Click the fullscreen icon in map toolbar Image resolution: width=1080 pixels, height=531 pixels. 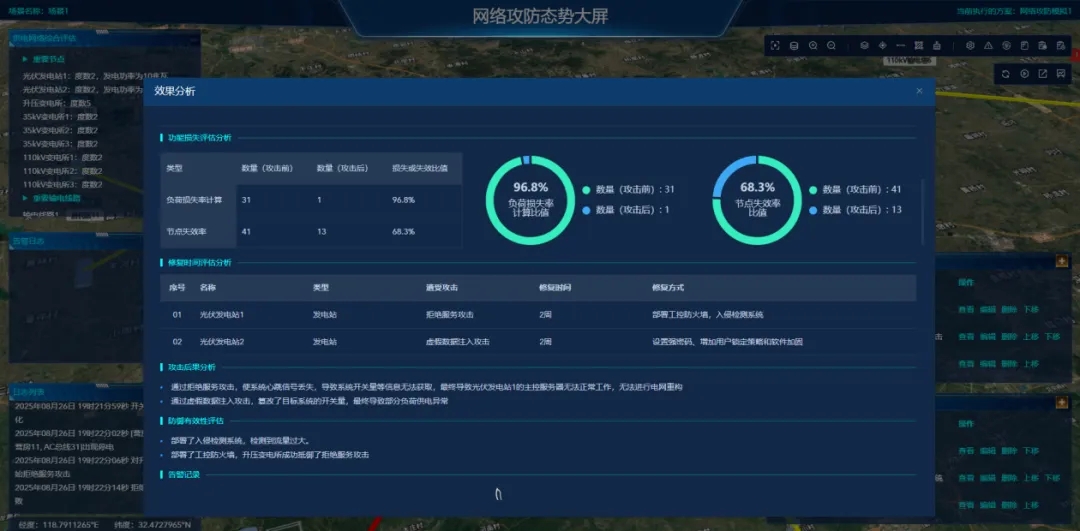[x=775, y=46]
